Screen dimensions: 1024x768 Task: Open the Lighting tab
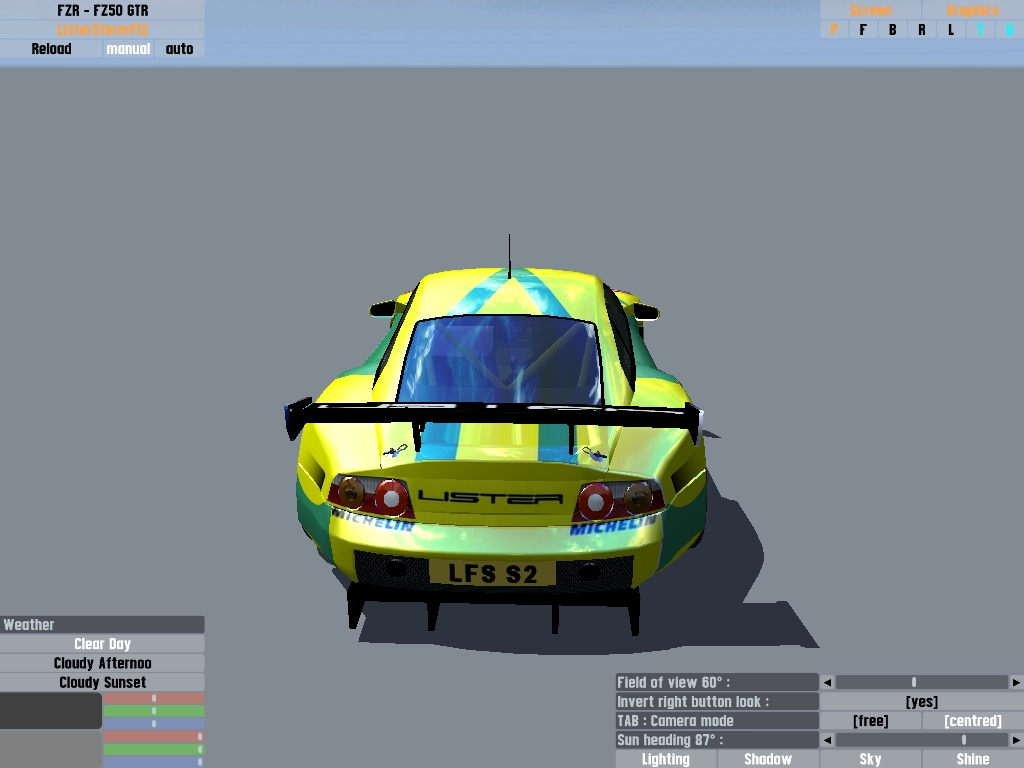pos(665,759)
